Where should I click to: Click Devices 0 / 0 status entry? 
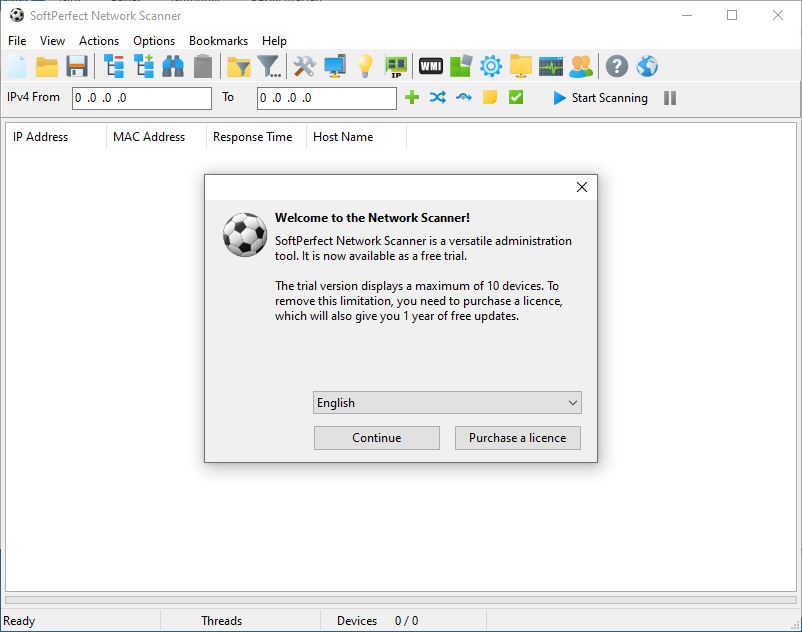377,621
